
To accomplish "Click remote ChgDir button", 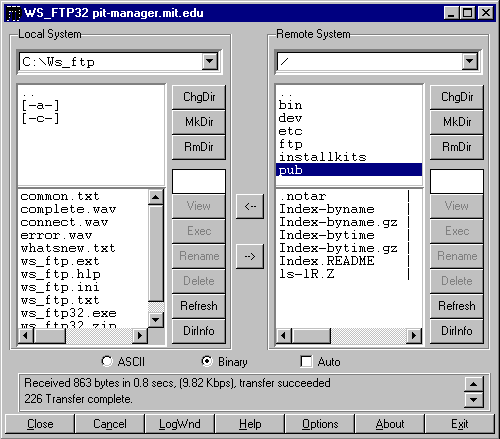I will pyautogui.click(x=457, y=97).
